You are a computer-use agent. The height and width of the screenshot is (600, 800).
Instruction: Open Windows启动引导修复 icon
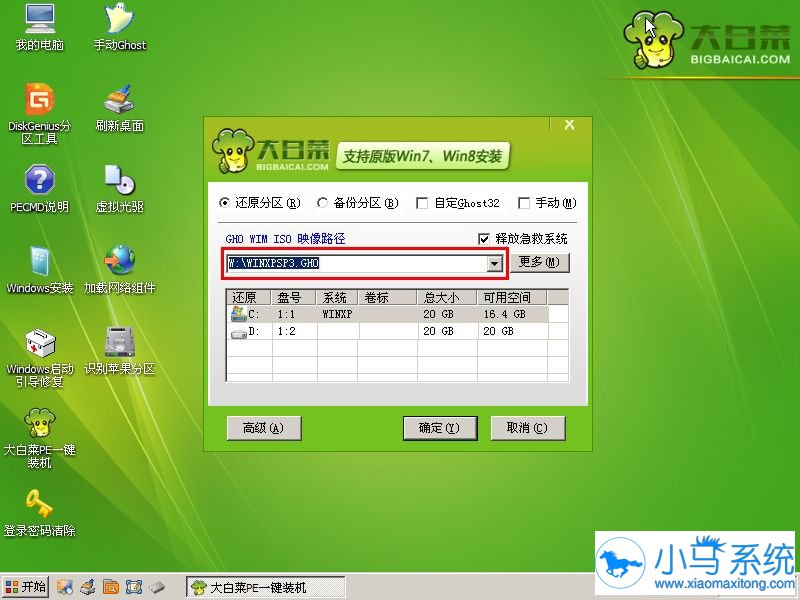click(x=39, y=358)
